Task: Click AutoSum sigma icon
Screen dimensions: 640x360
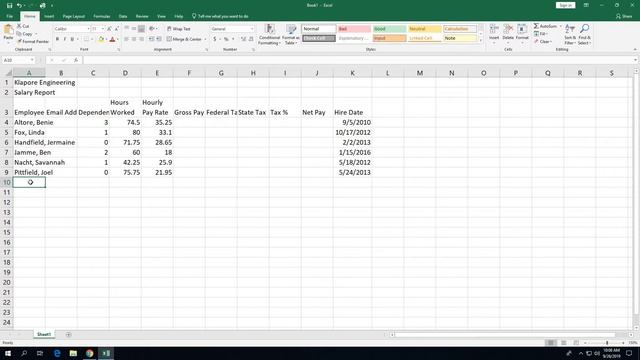Action: (x=536, y=26)
